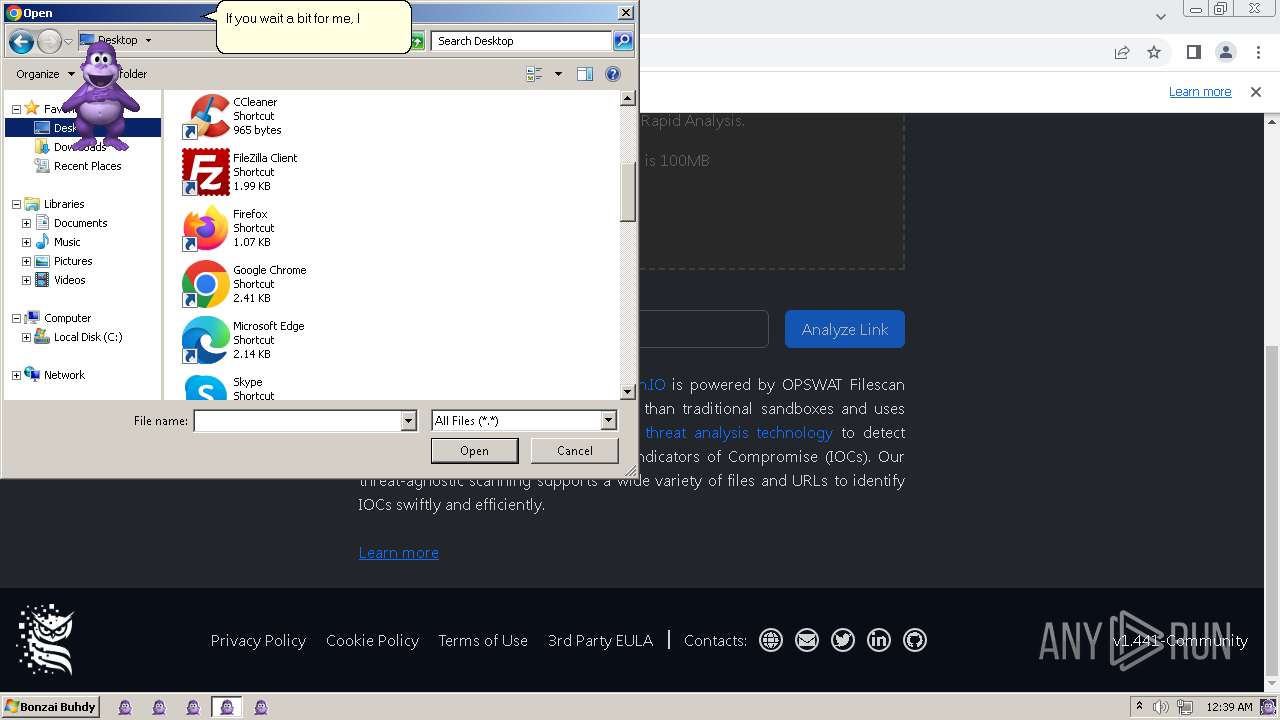Select the Firefox shortcut icon

tap(206, 228)
